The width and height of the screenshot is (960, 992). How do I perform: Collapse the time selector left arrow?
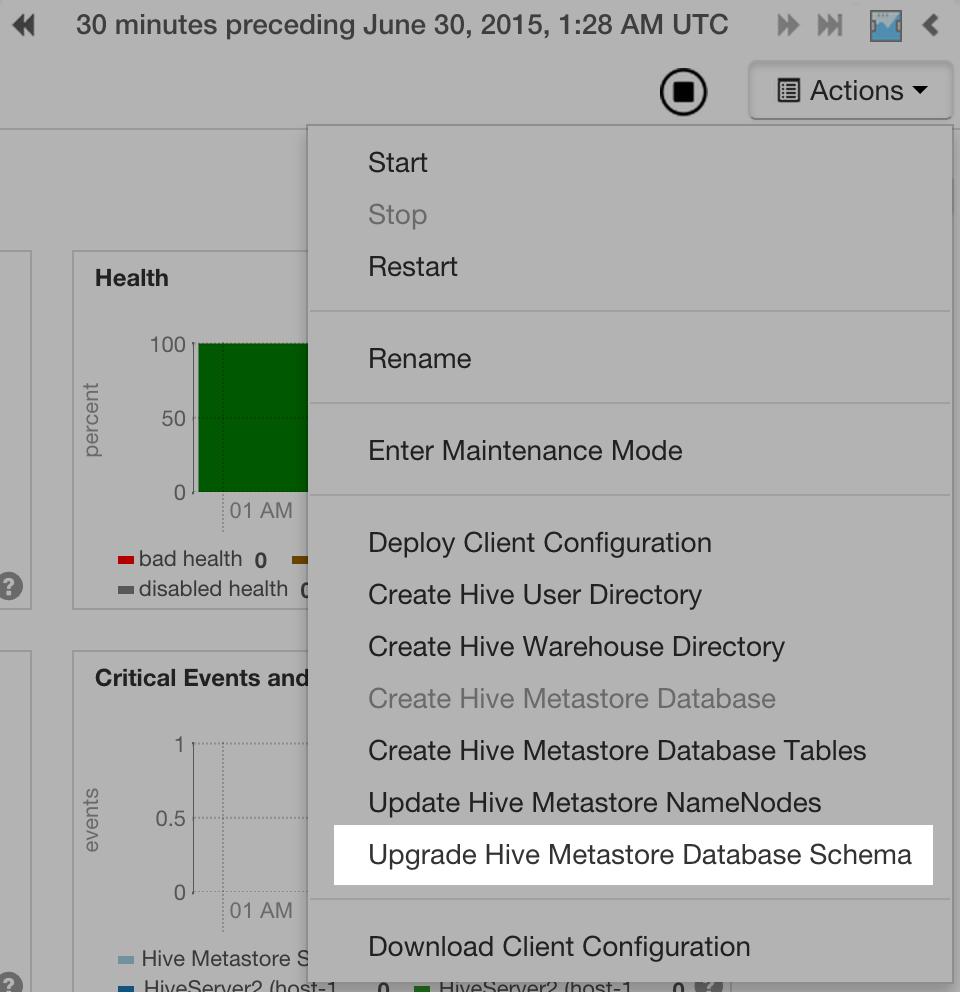pos(931,25)
